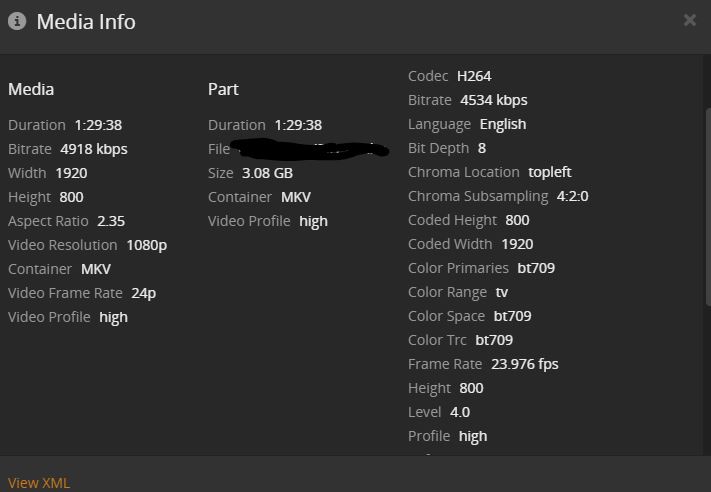Open the View XML link
The width and height of the screenshot is (711, 492).
(x=39, y=483)
